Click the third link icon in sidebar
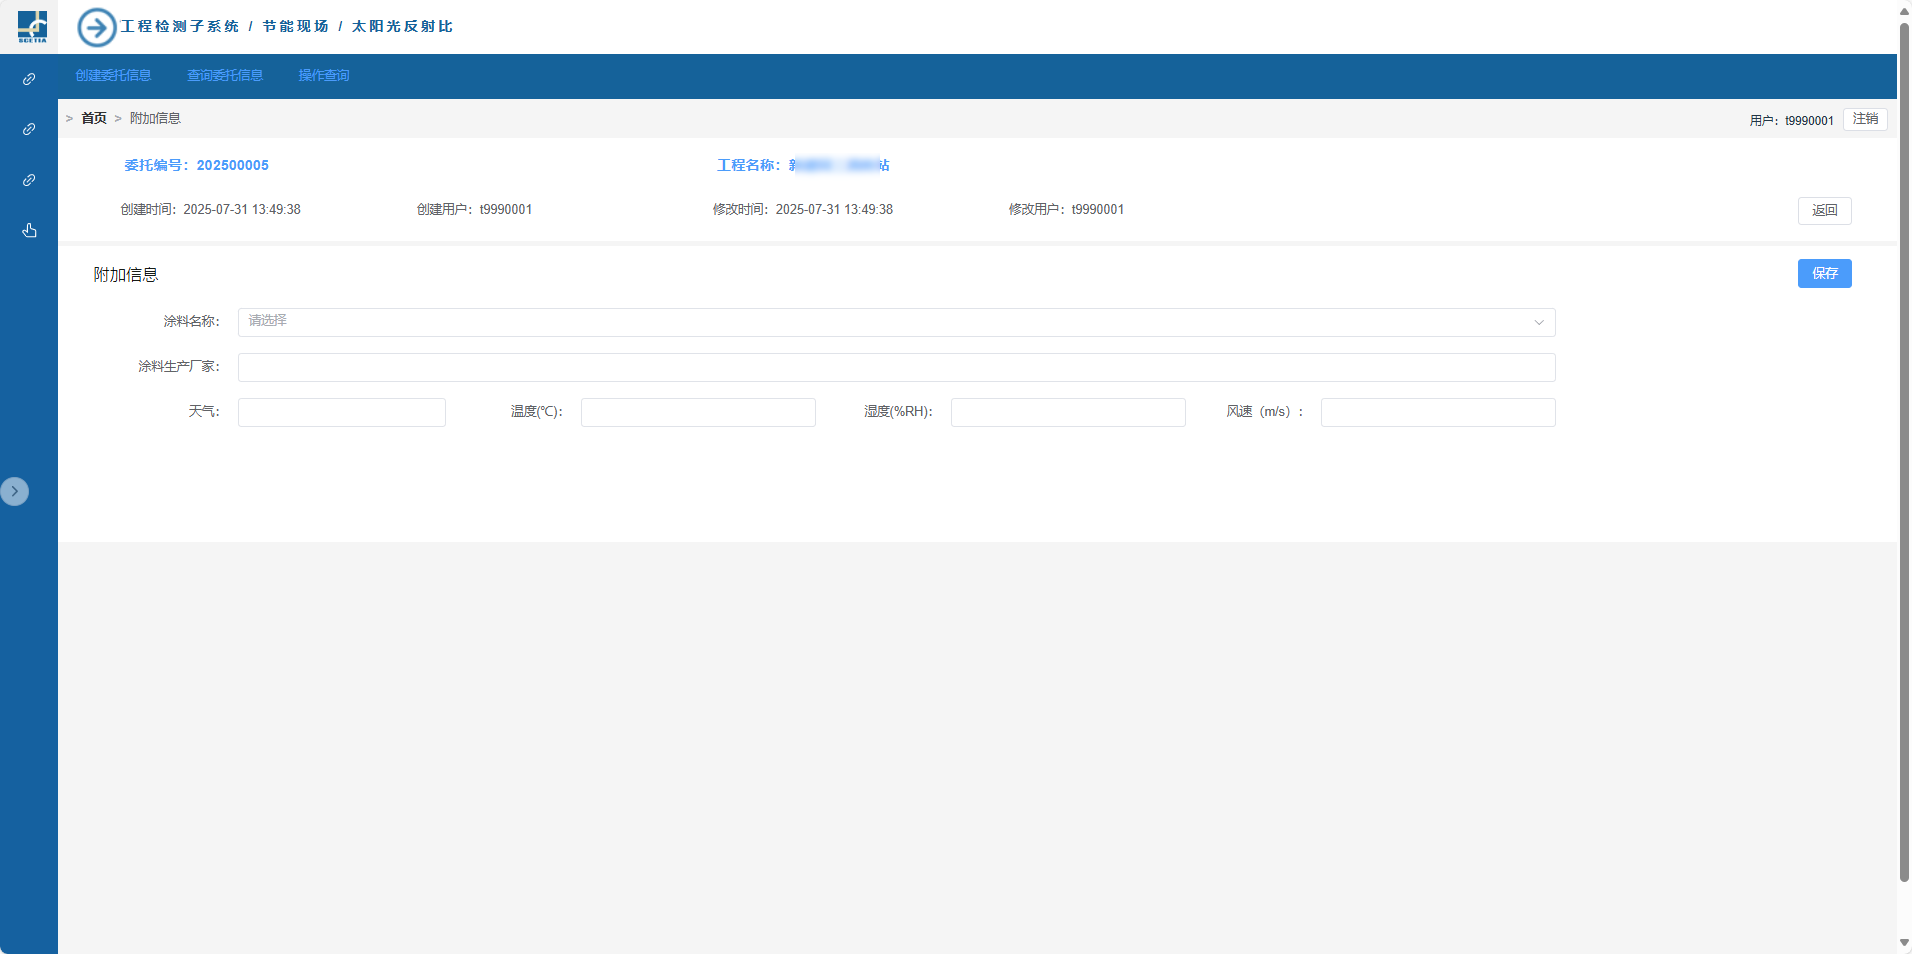This screenshot has width=1912, height=954. click(29, 180)
